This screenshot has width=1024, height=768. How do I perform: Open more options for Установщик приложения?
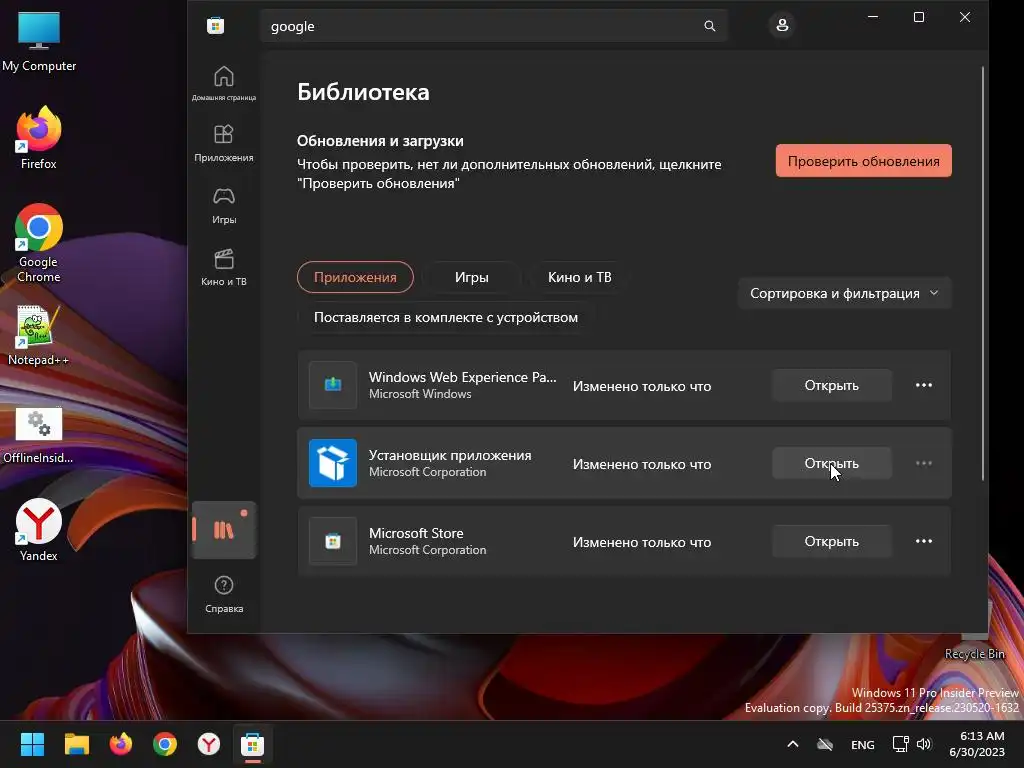923,463
